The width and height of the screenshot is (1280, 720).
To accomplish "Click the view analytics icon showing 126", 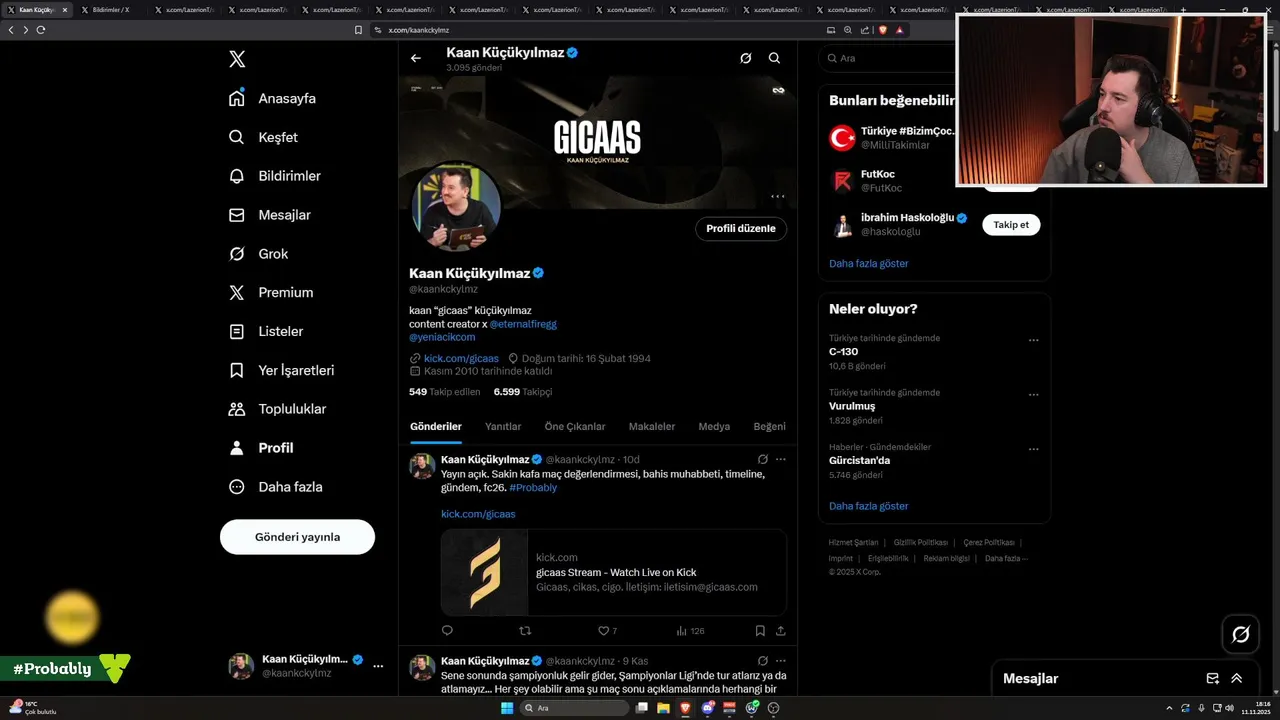I will tap(690, 631).
